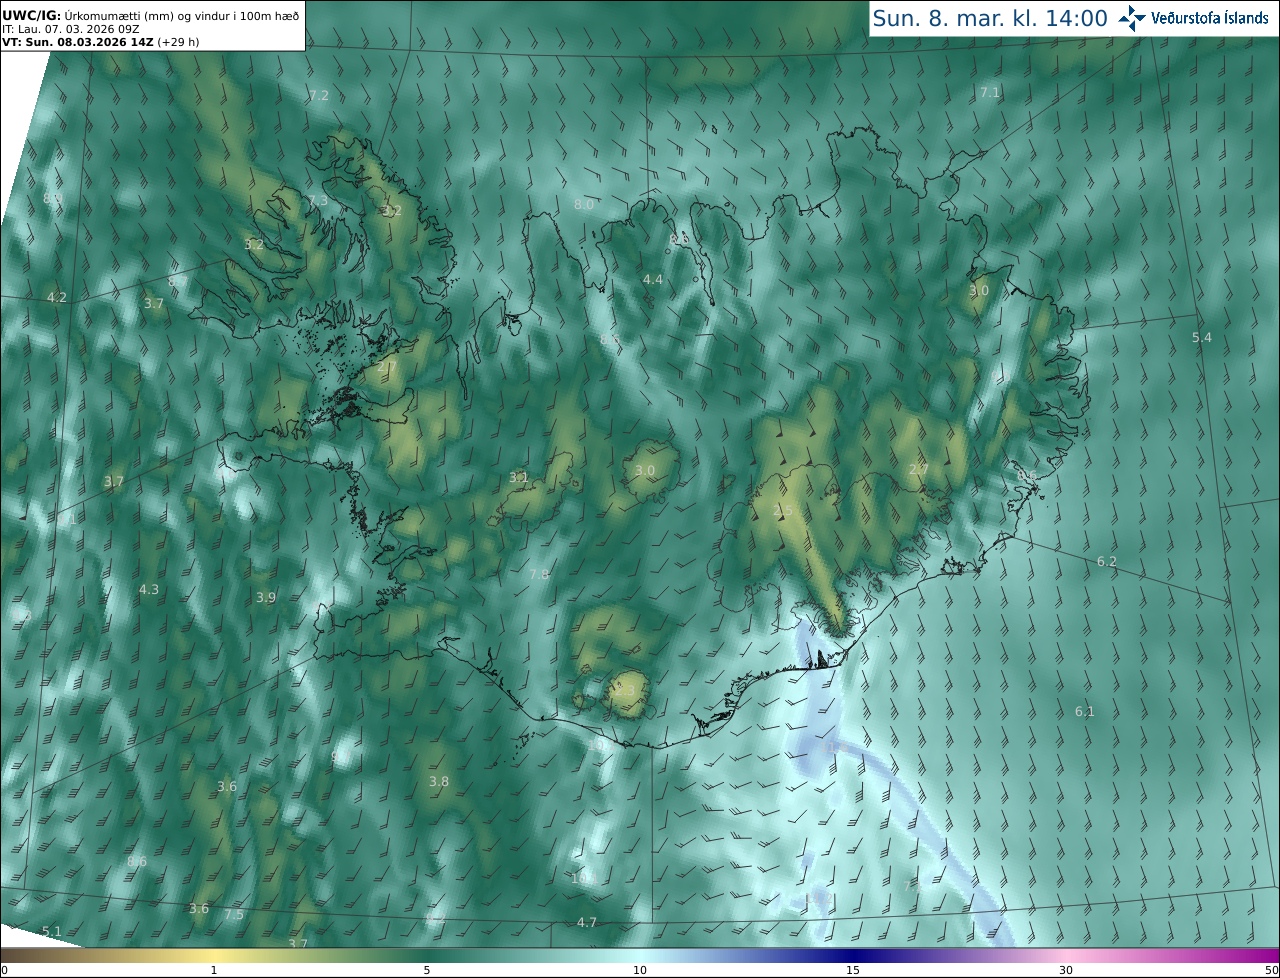Click the 3.1 value on the map
This screenshot has height=978, width=1280.
519,478
